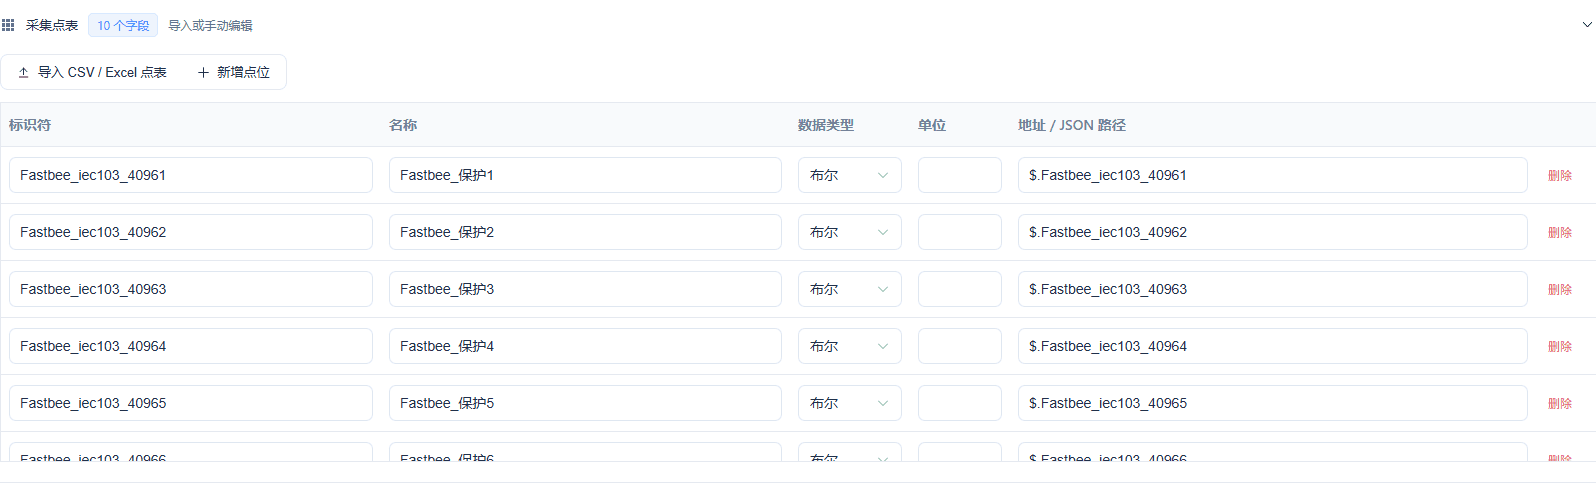Delete the Fastbee_iec103_40961 row
The width and height of the screenshot is (1596, 483).
click(x=1560, y=175)
